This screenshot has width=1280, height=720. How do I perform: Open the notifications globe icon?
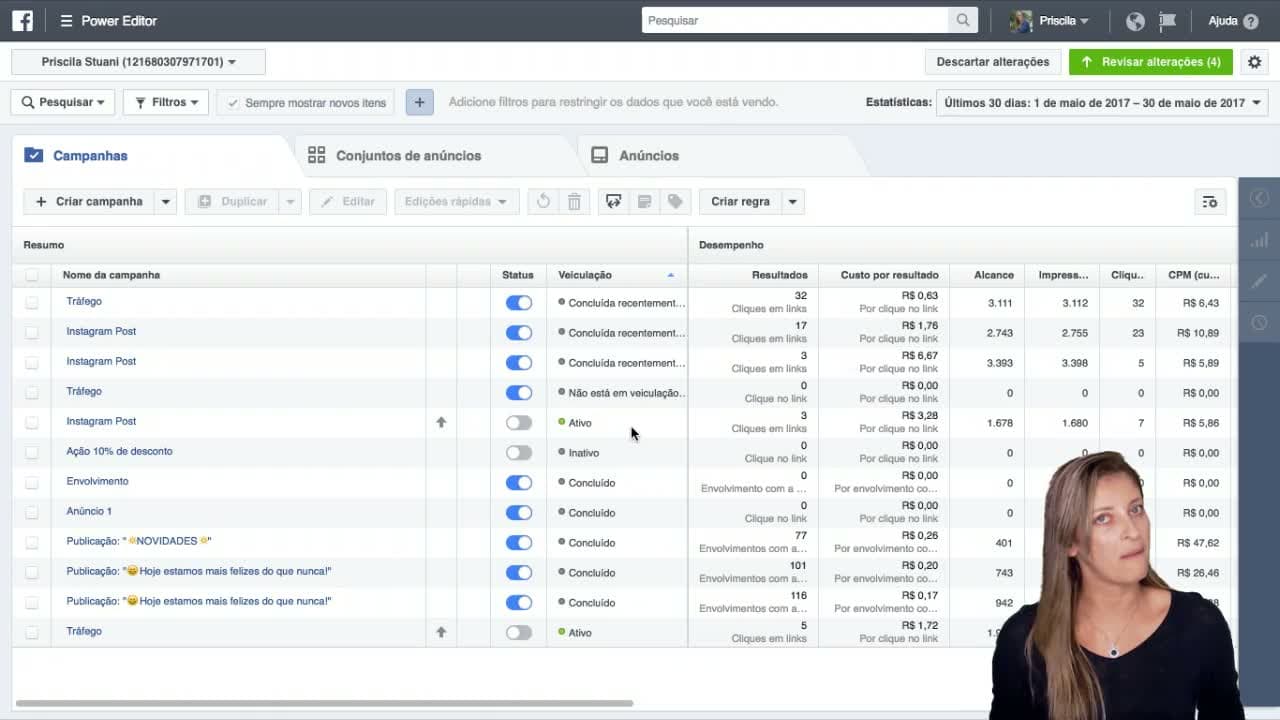click(1135, 21)
